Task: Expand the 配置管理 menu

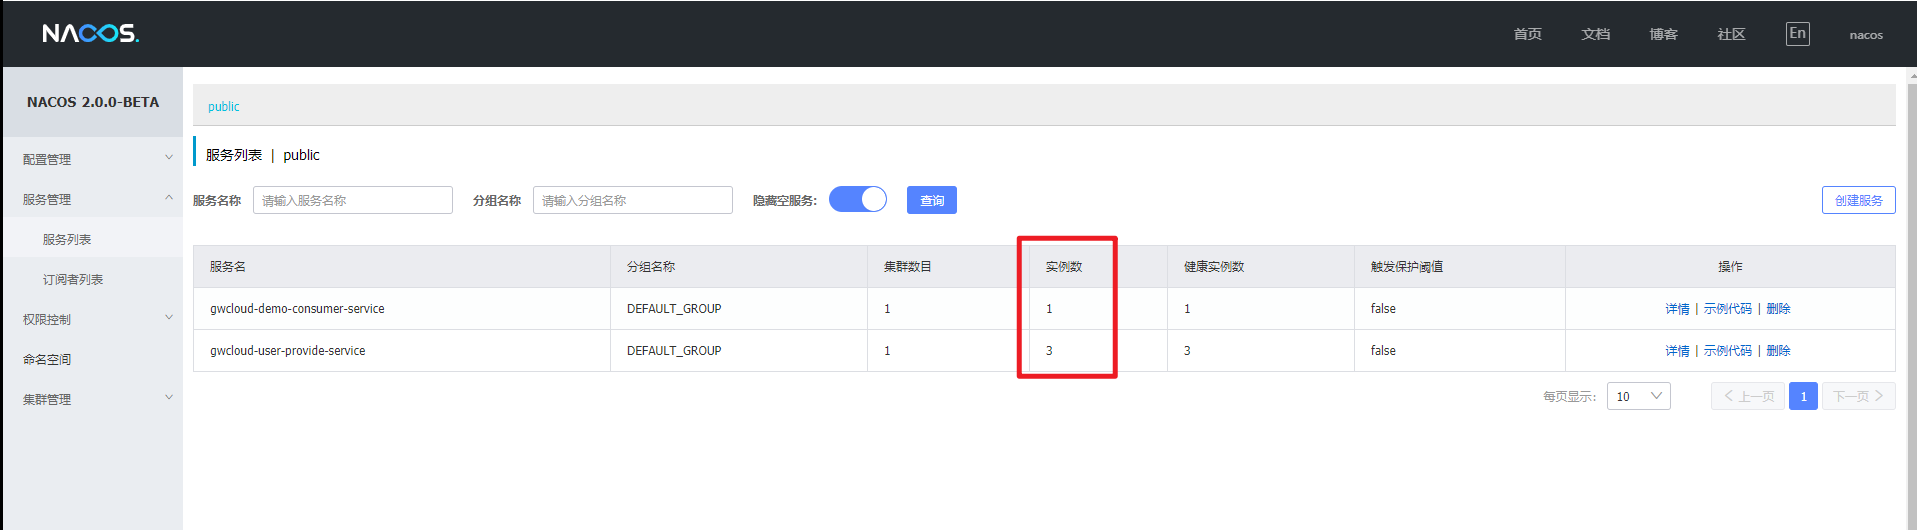Action: [93, 159]
